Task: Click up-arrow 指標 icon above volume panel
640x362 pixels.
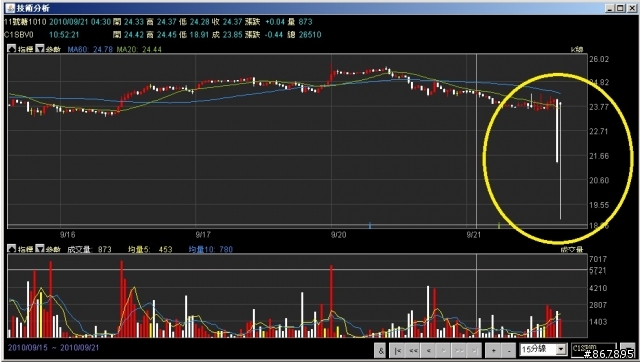Action: click(x=11, y=249)
